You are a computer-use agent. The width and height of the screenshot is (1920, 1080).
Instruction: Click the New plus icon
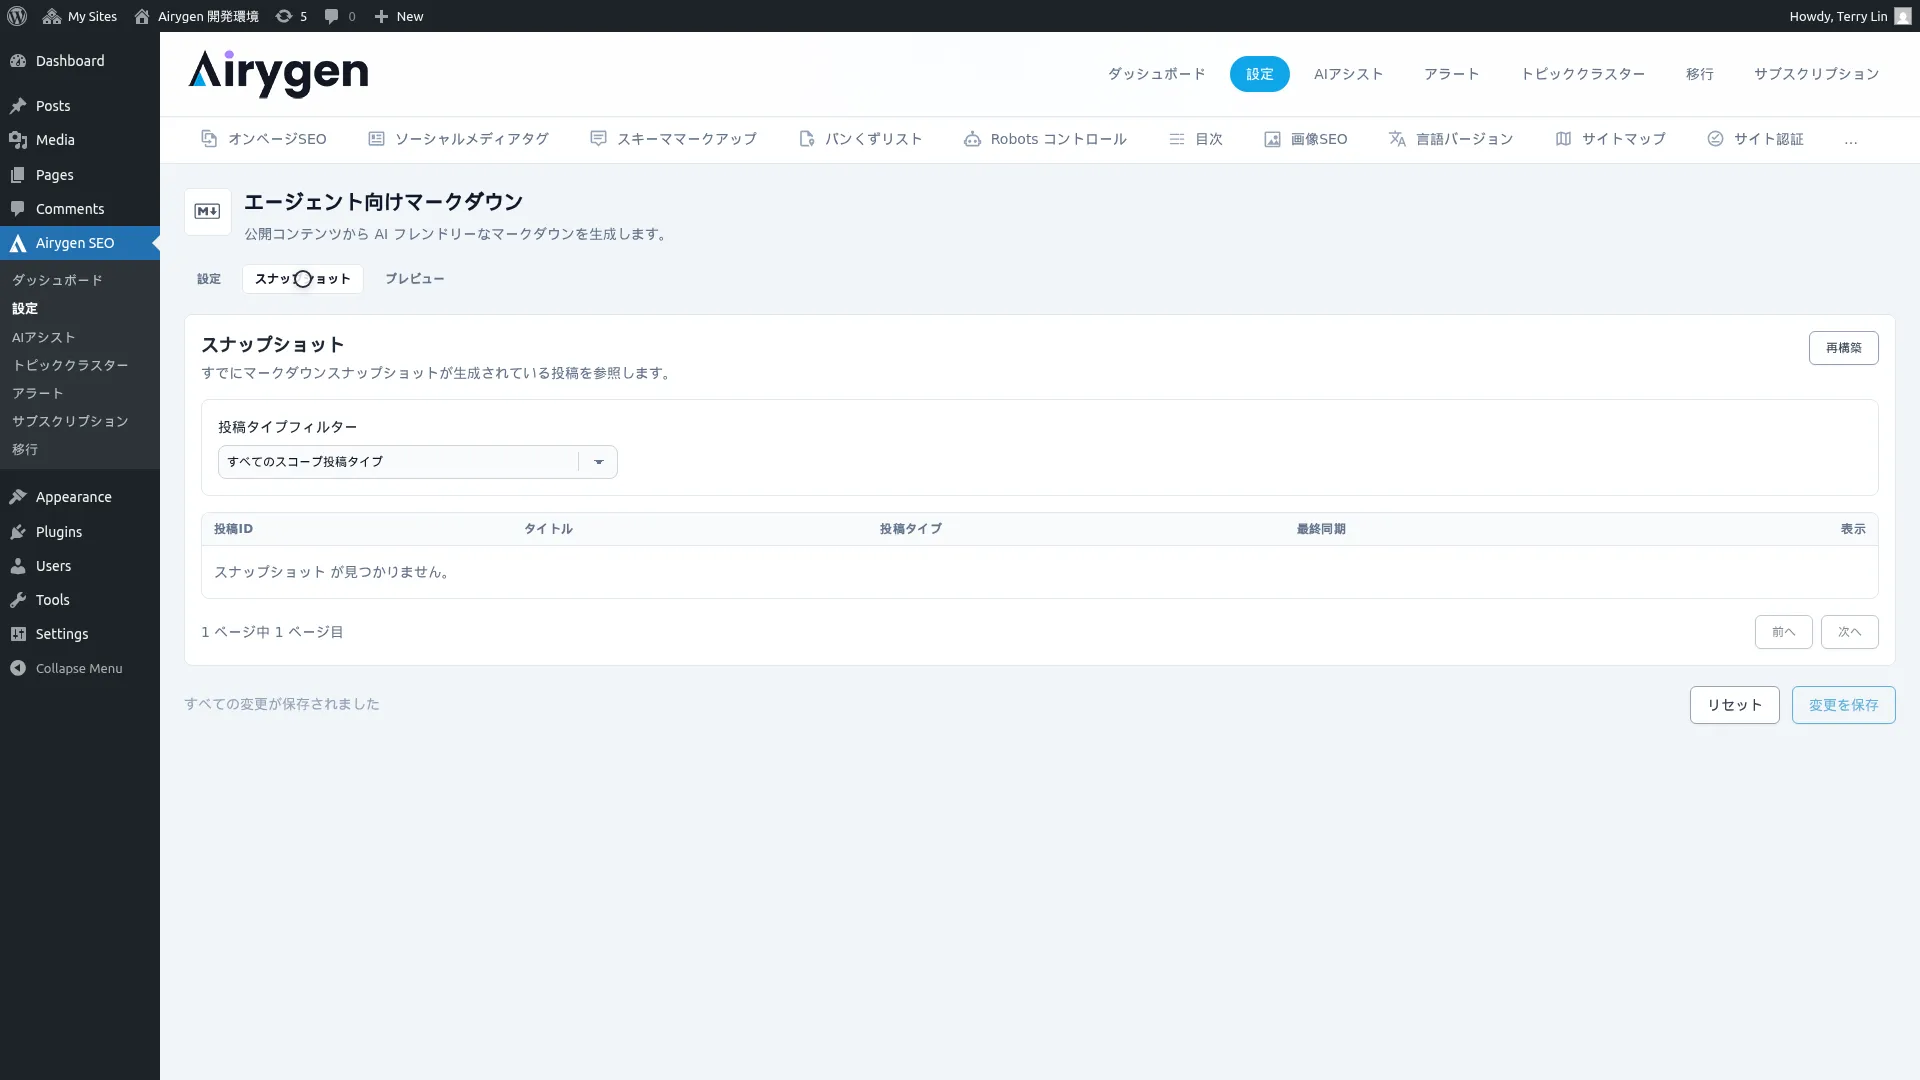tap(381, 16)
